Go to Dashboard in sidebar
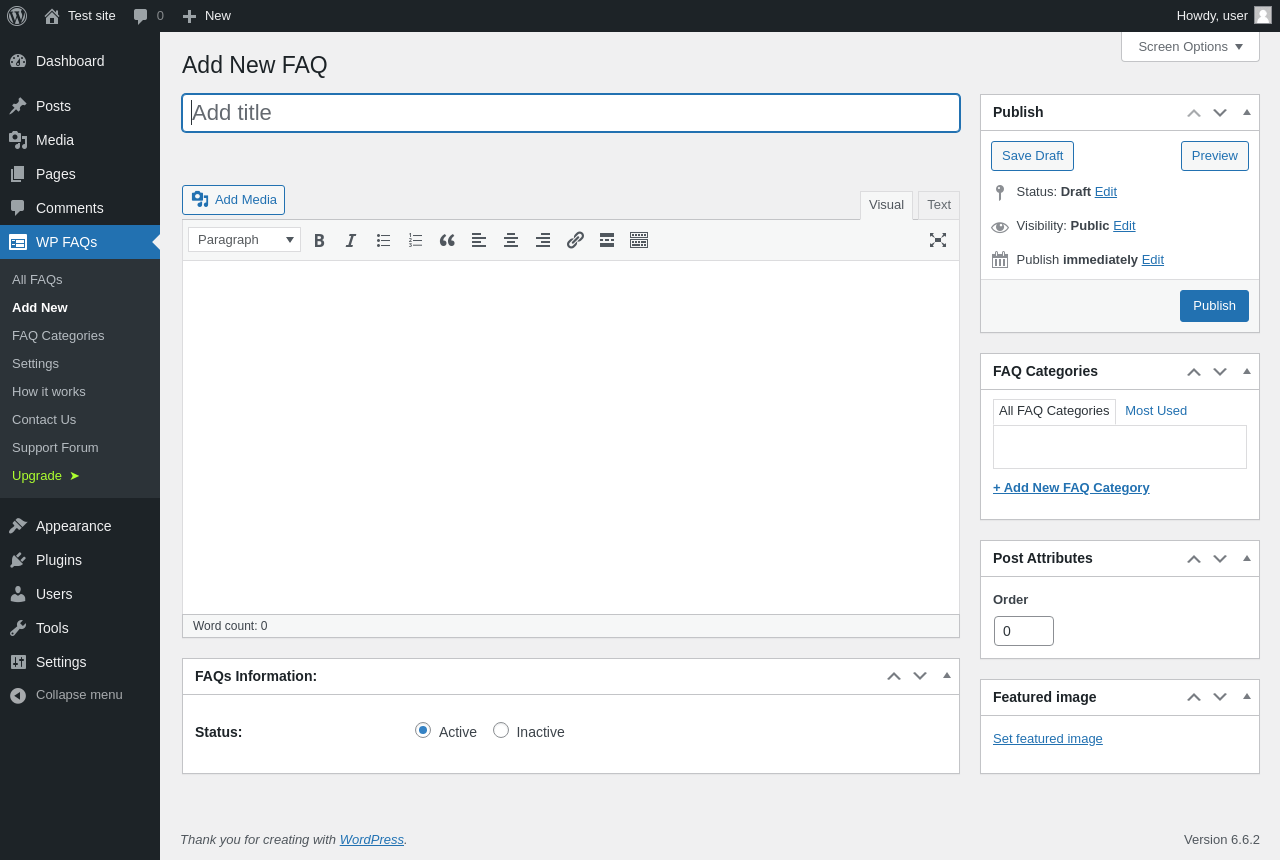 (x=80, y=61)
